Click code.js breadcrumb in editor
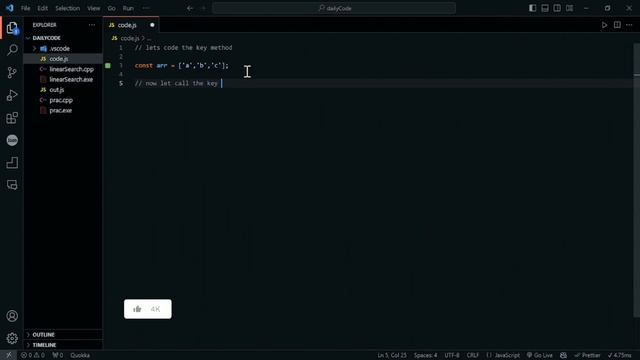Viewport: 640px width, 360px height. point(130,38)
